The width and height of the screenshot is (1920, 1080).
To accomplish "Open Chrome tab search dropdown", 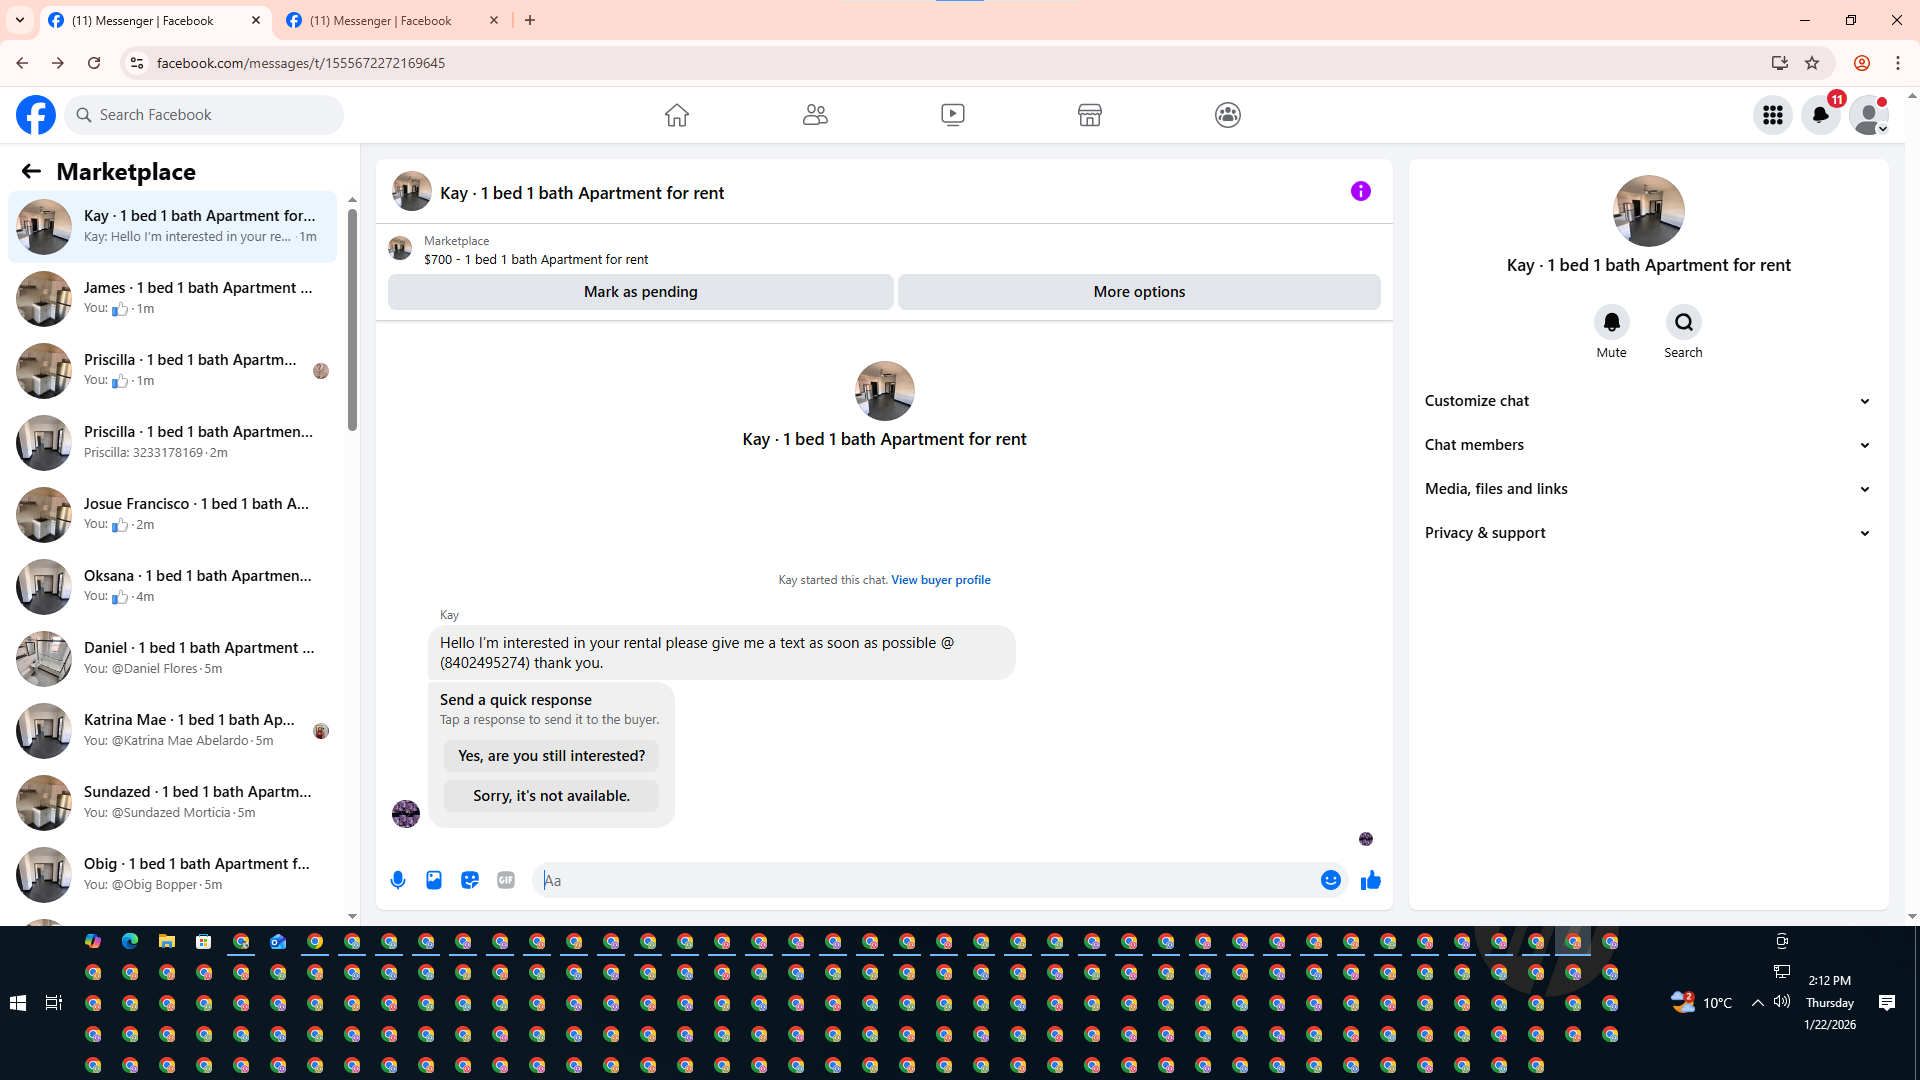I will tap(20, 20).
